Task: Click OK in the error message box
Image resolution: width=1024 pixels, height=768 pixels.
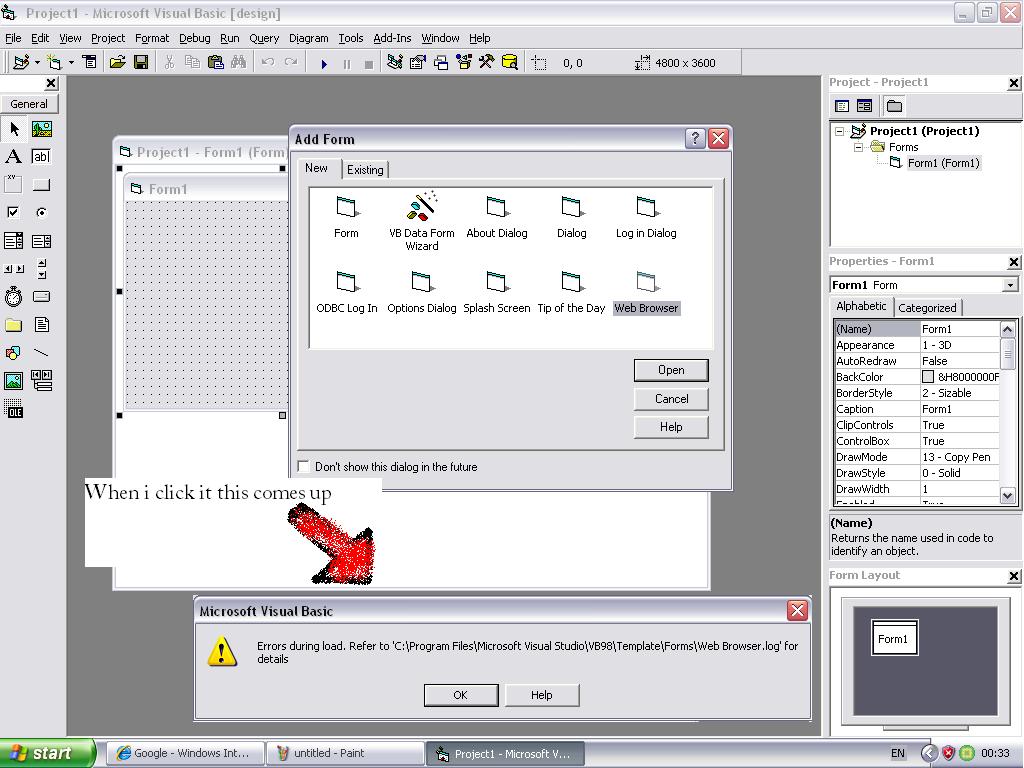Action: [460, 695]
